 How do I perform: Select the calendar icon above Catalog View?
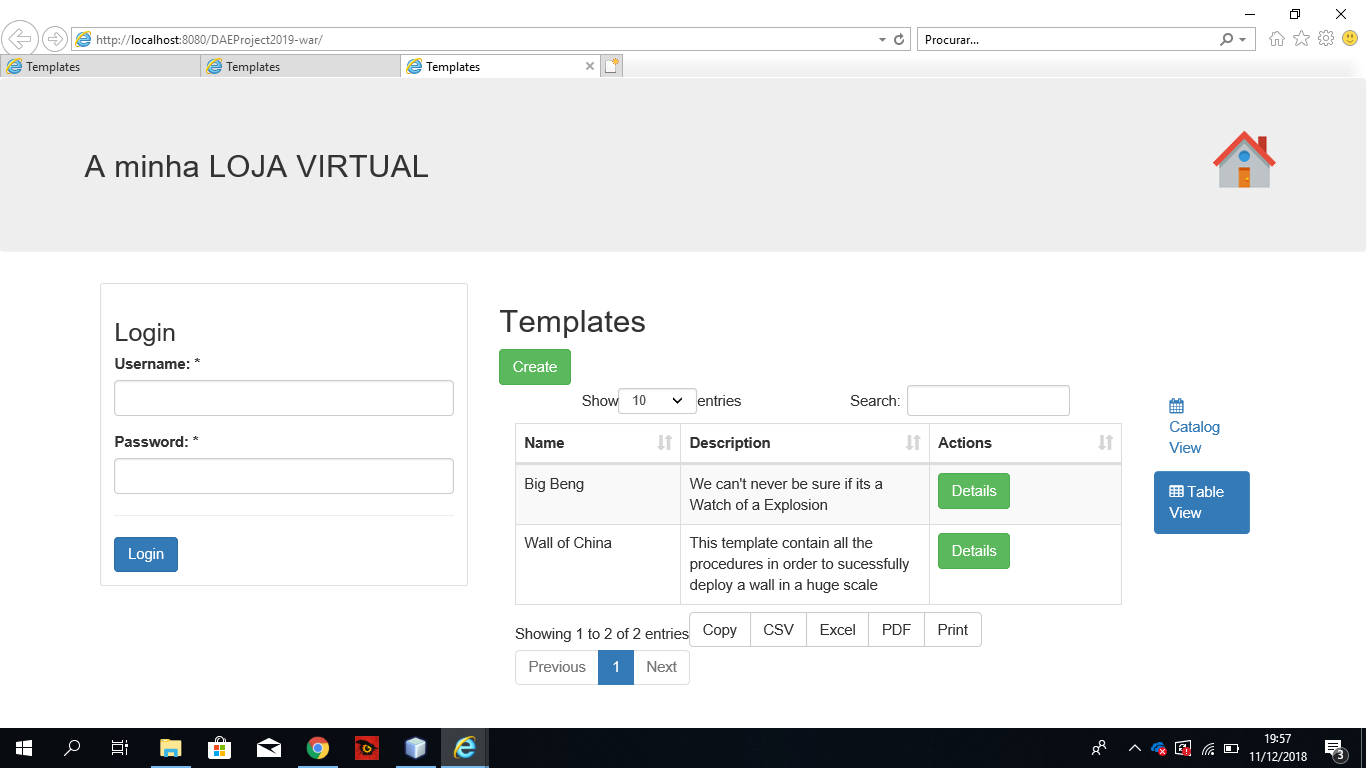tap(1176, 403)
